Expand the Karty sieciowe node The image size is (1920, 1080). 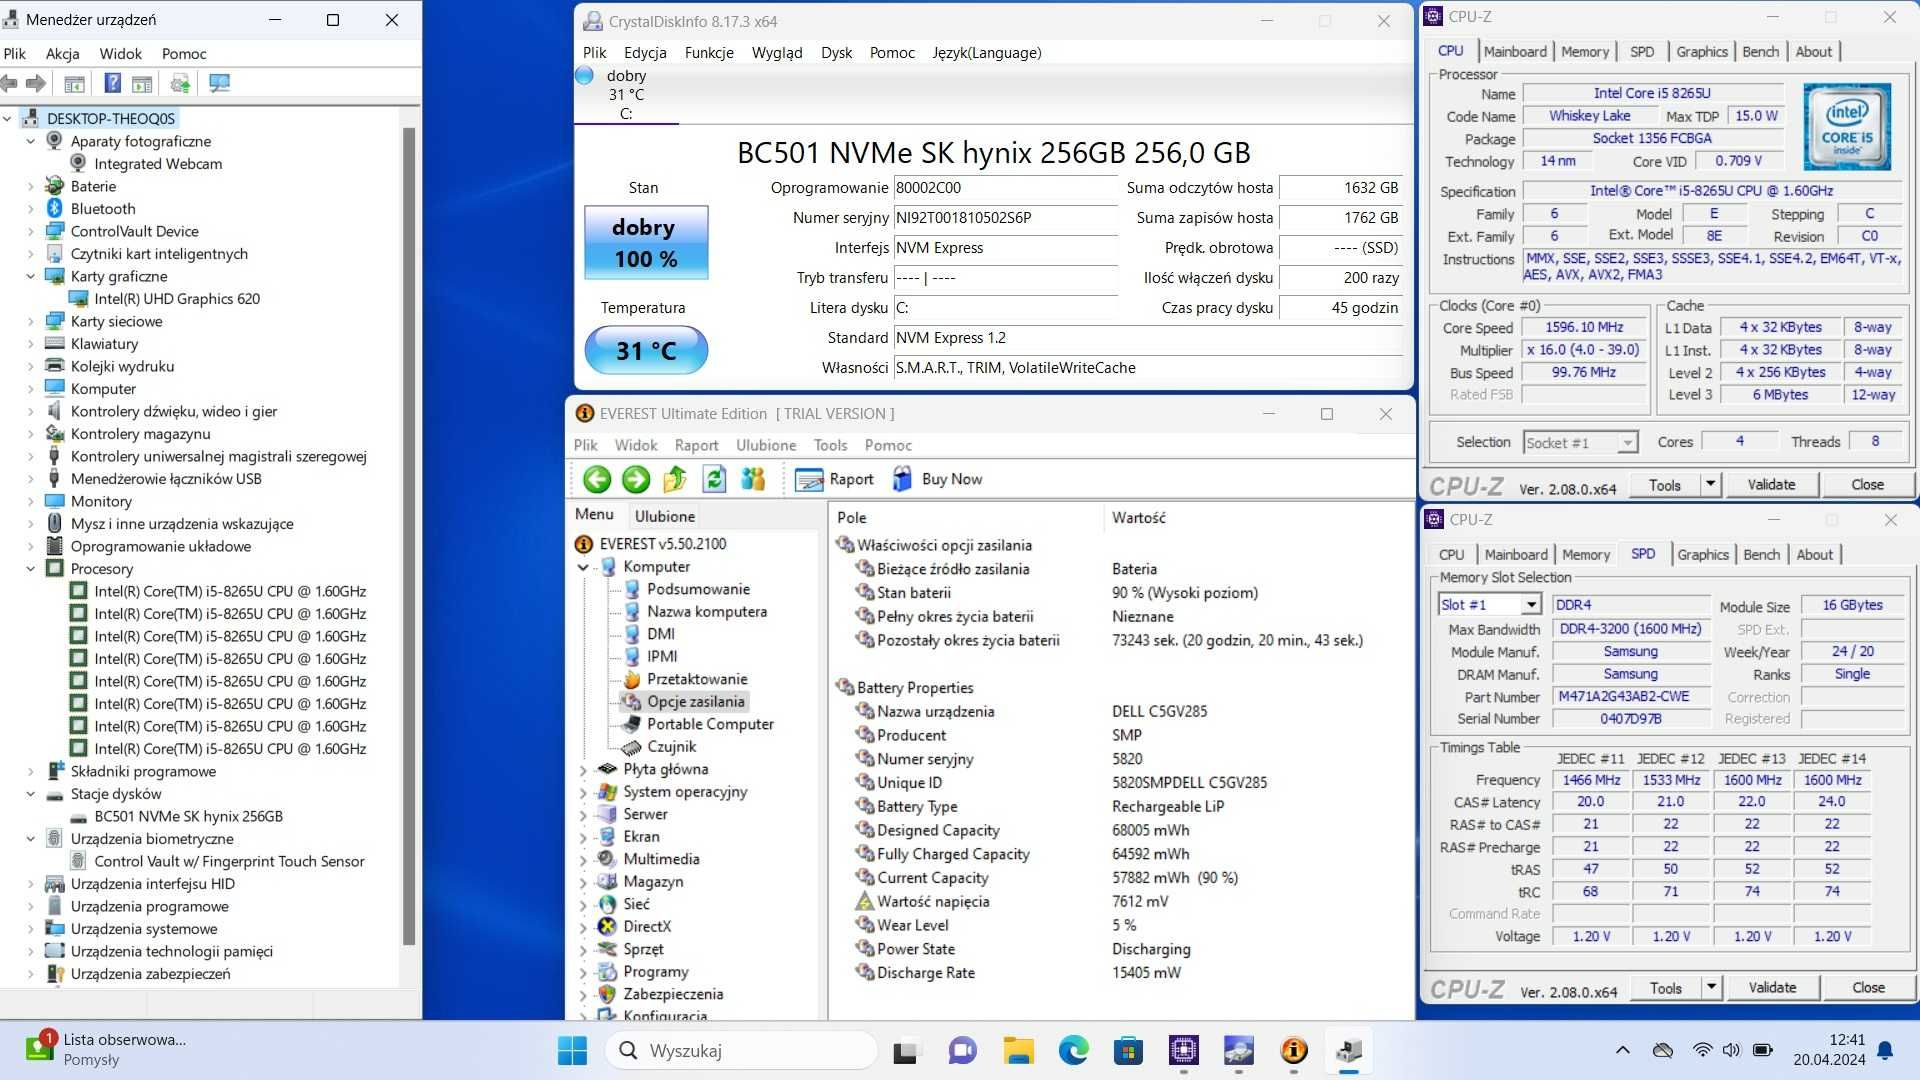point(30,322)
